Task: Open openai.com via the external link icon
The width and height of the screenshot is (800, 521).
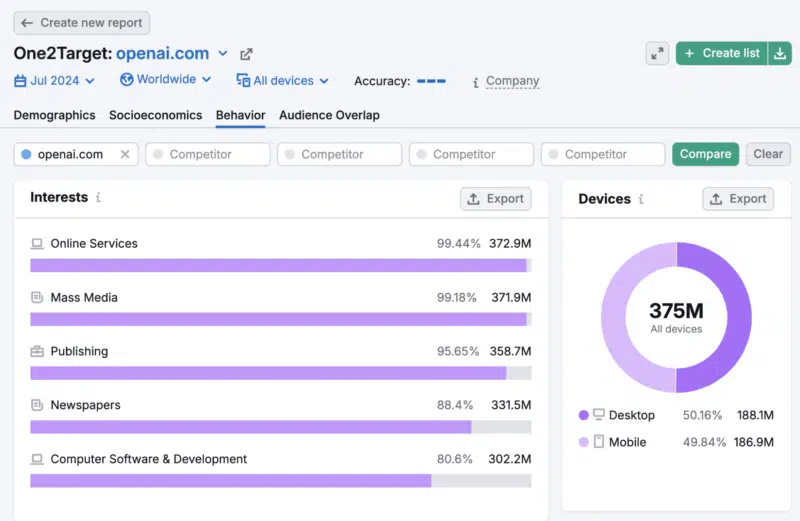Action: coord(246,54)
